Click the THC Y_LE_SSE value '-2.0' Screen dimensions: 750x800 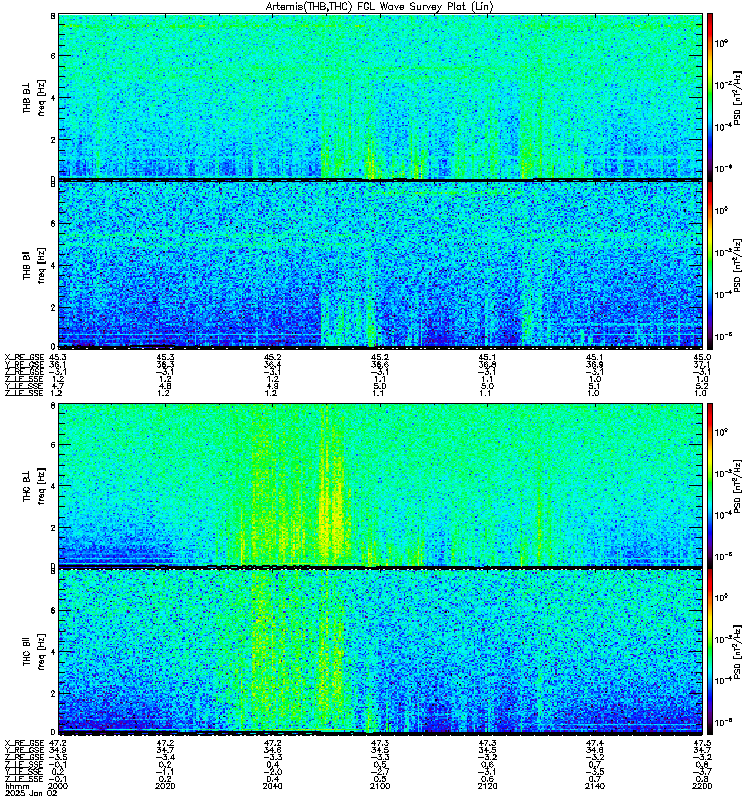click(x=272, y=772)
